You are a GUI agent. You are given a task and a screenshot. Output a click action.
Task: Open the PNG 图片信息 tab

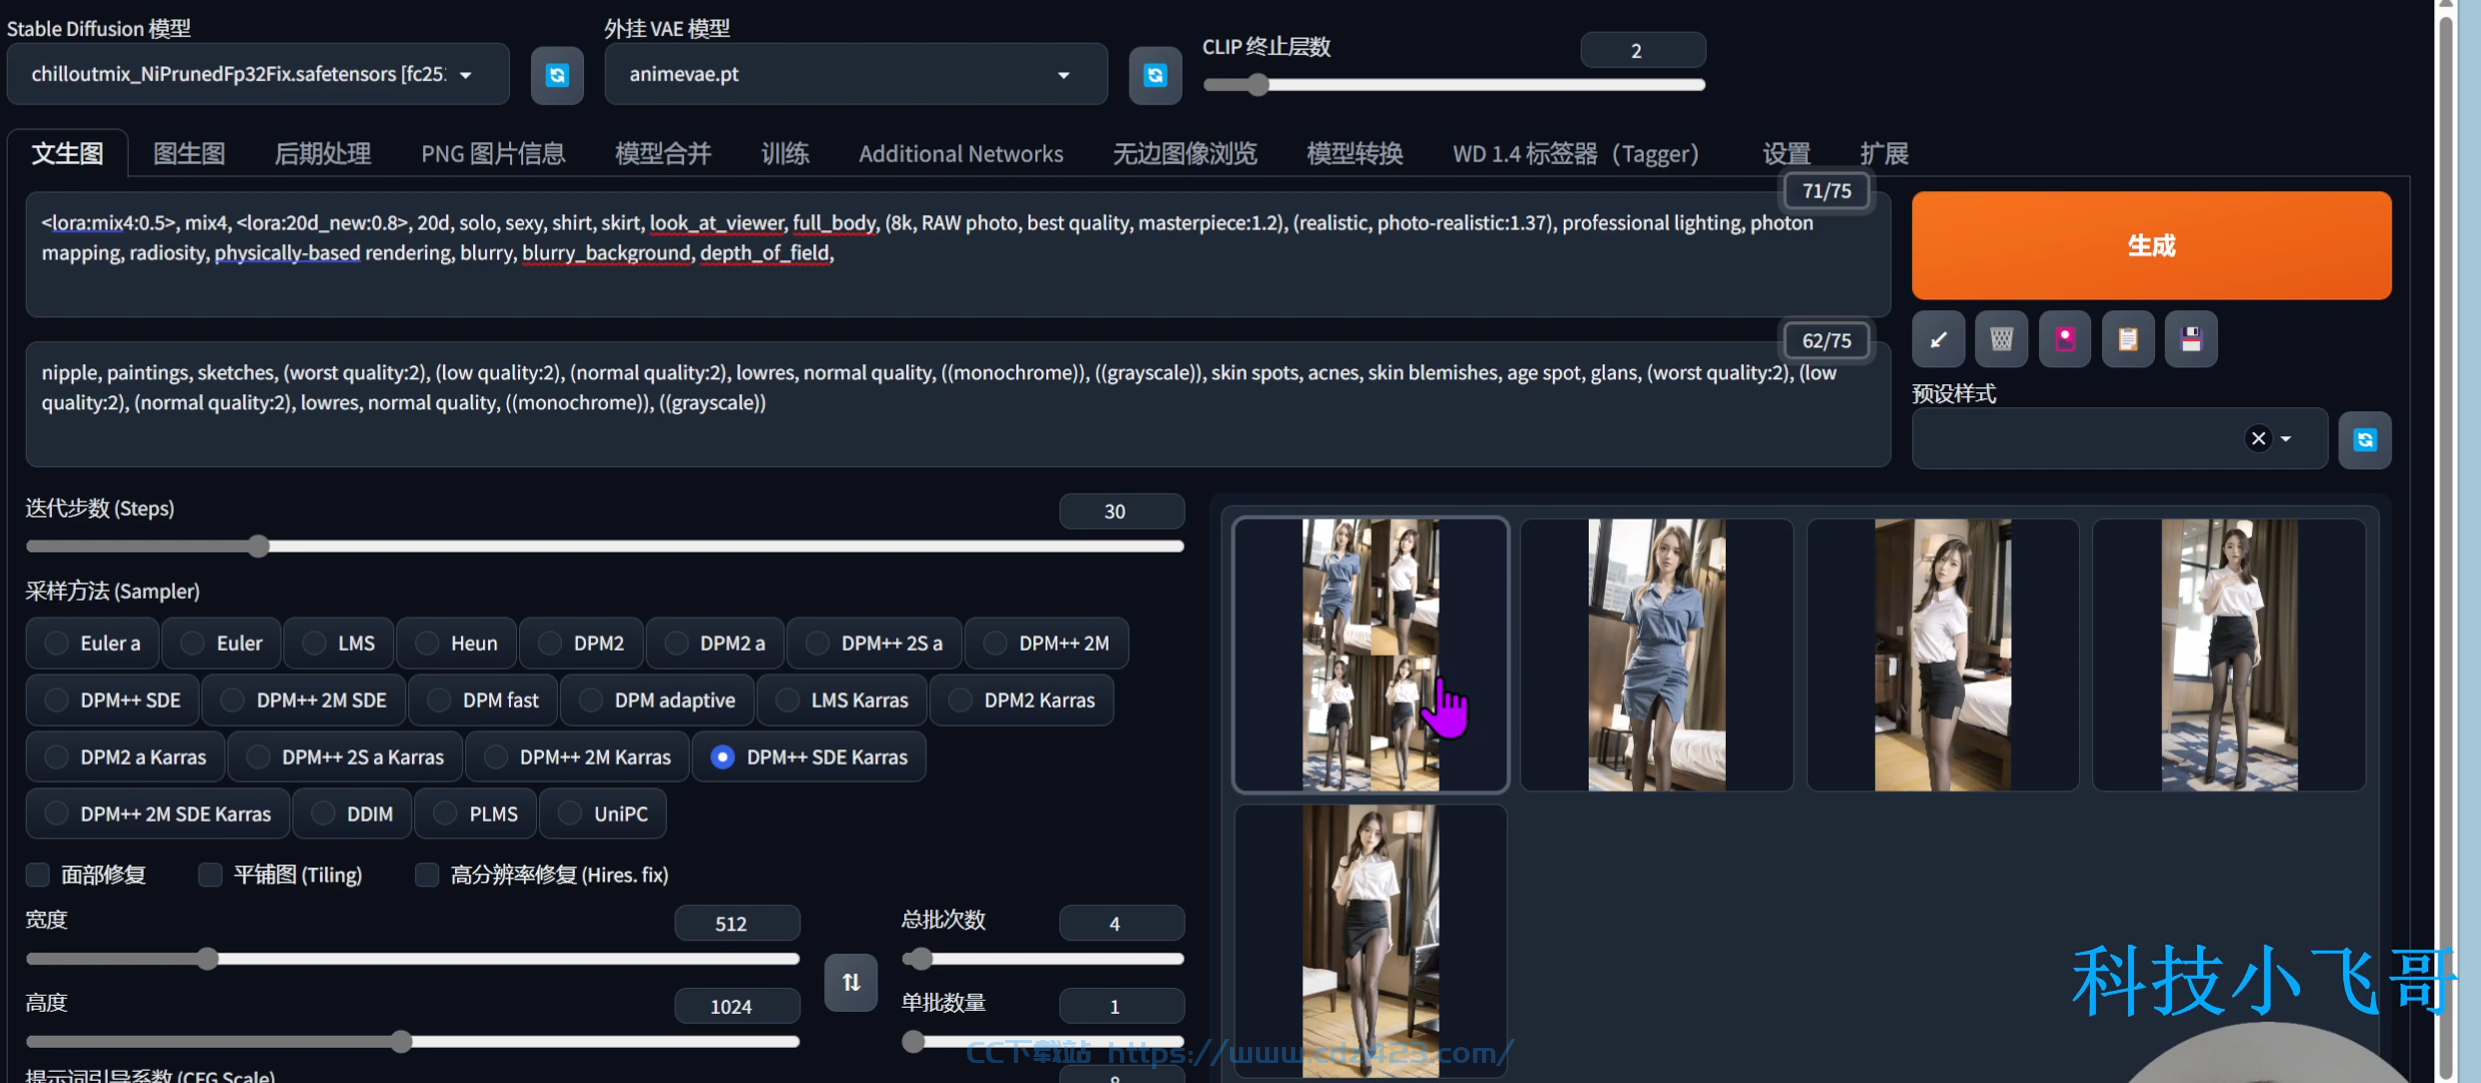point(493,153)
